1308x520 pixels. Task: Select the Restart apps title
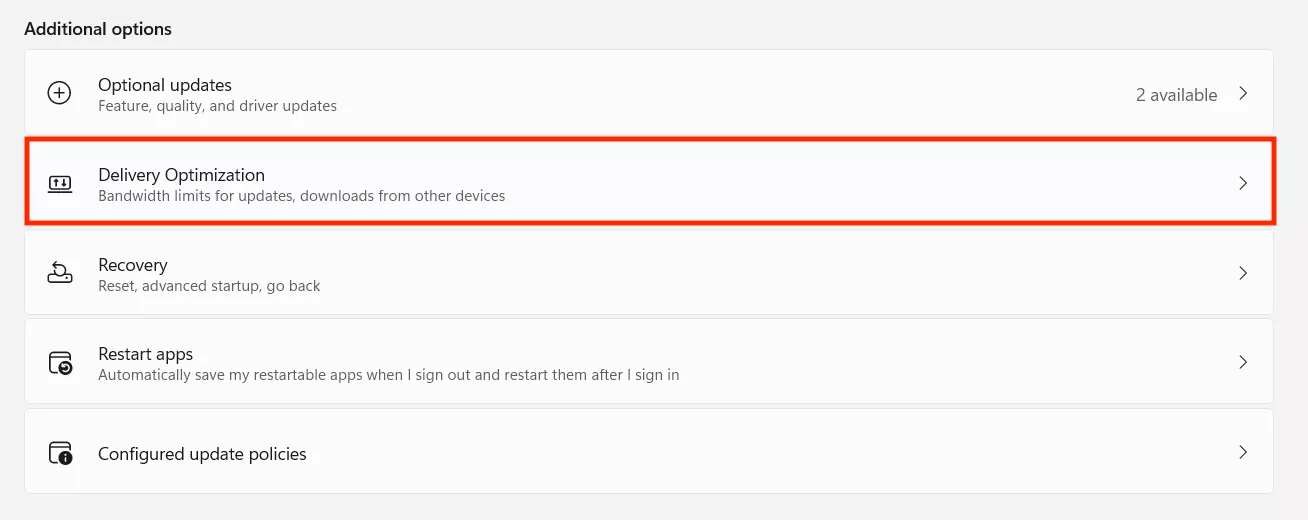145,354
